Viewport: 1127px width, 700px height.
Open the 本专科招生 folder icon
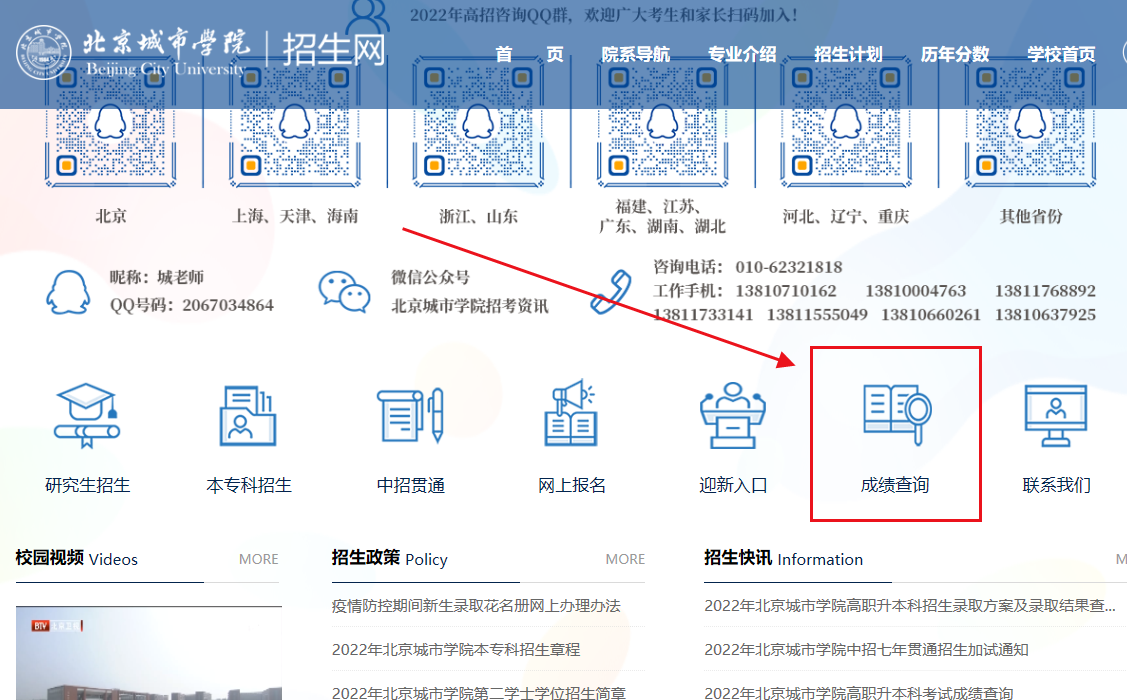tap(248, 415)
